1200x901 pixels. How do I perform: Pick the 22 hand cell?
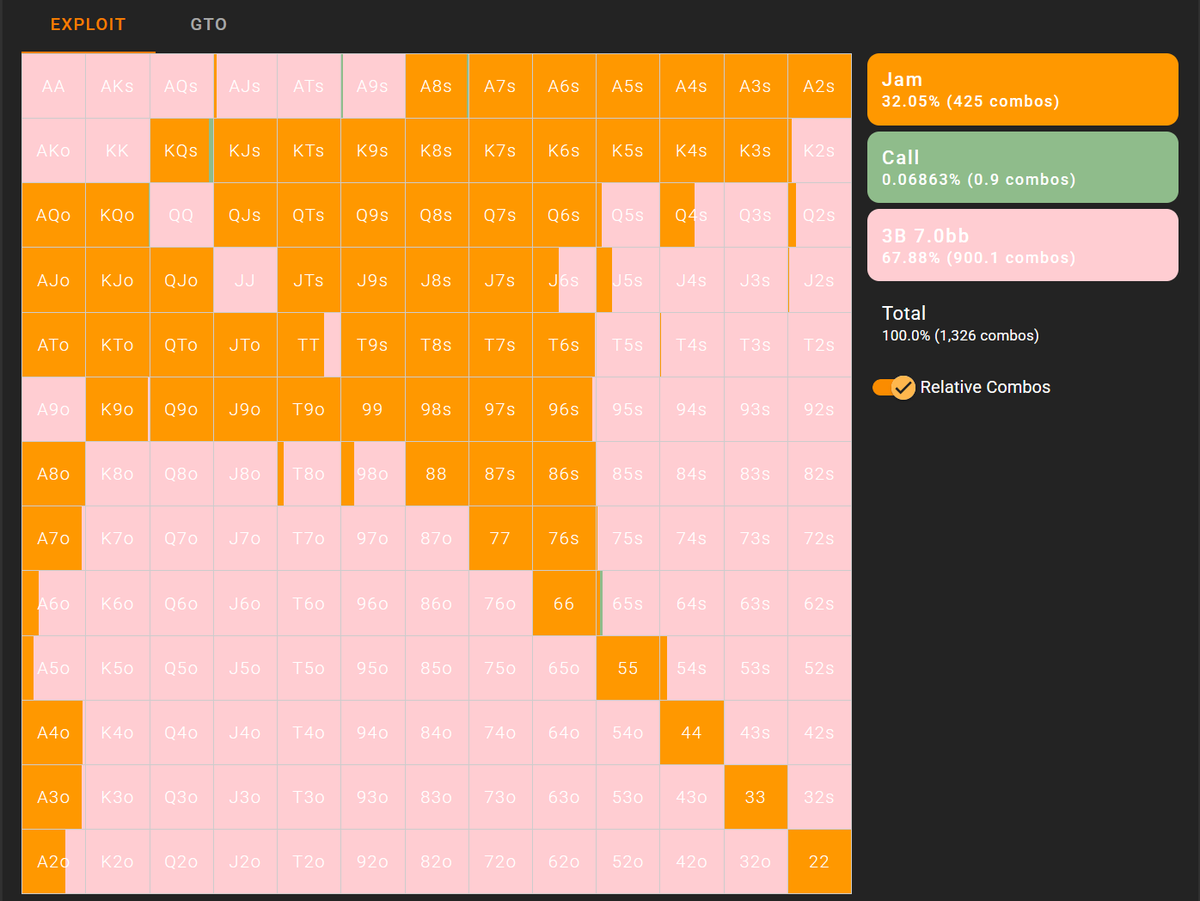click(x=819, y=861)
